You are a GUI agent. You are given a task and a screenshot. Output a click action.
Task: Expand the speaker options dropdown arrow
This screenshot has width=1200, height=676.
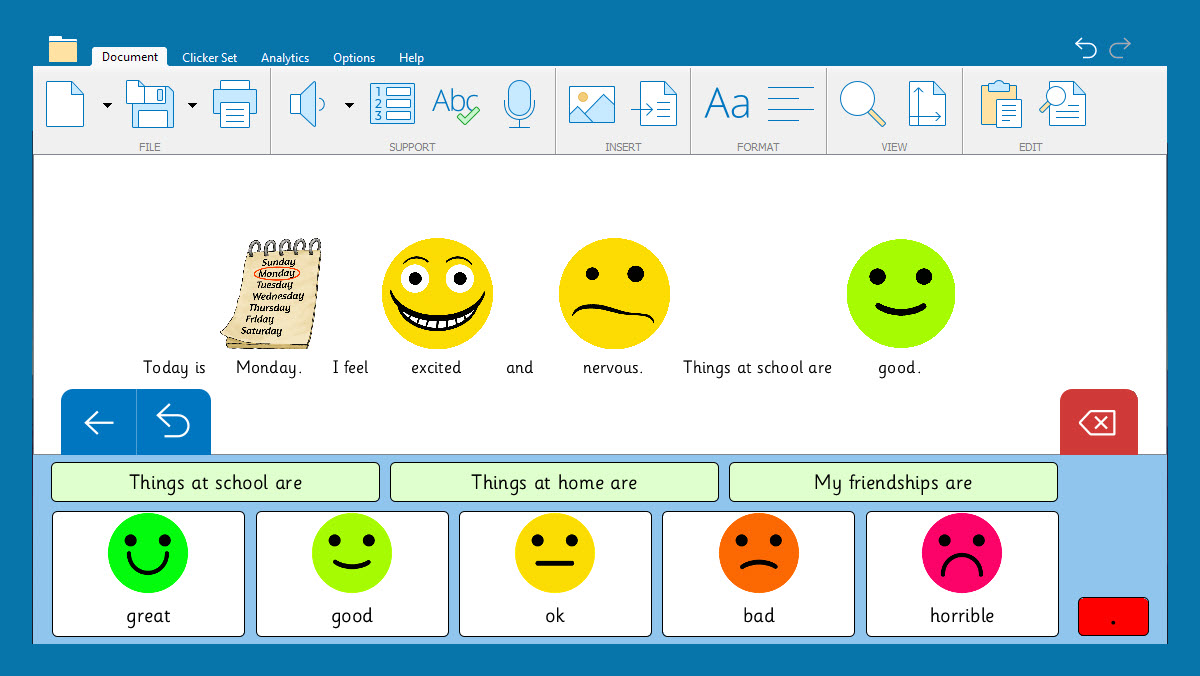pos(349,105)
